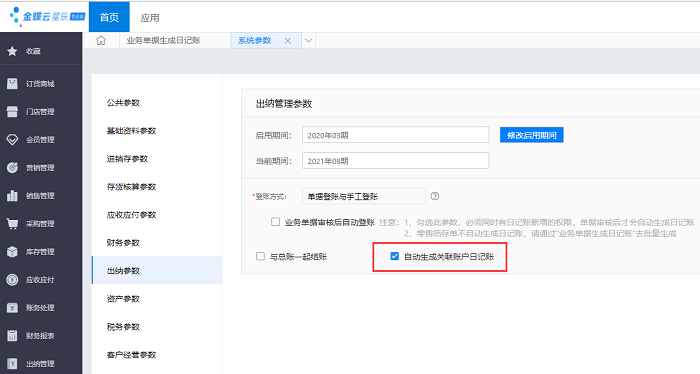Select 出纳参数 in parameter list
The image size is (700, 374).
pos(157,270)
